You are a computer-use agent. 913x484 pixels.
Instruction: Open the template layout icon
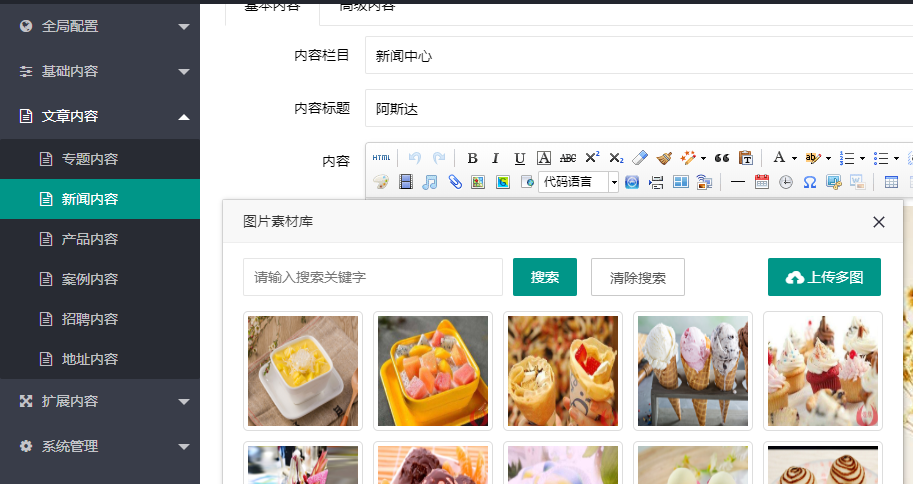(681, 182)
